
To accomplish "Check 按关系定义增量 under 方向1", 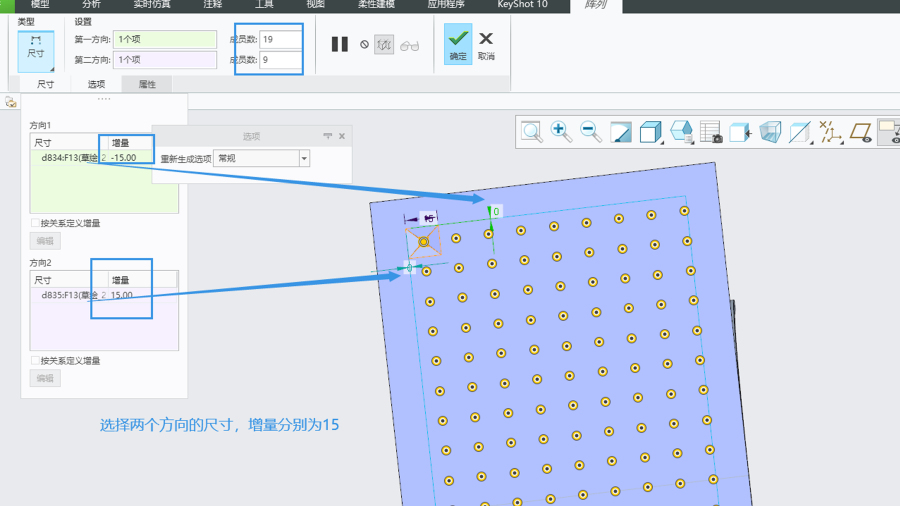I will coord(35,223).
